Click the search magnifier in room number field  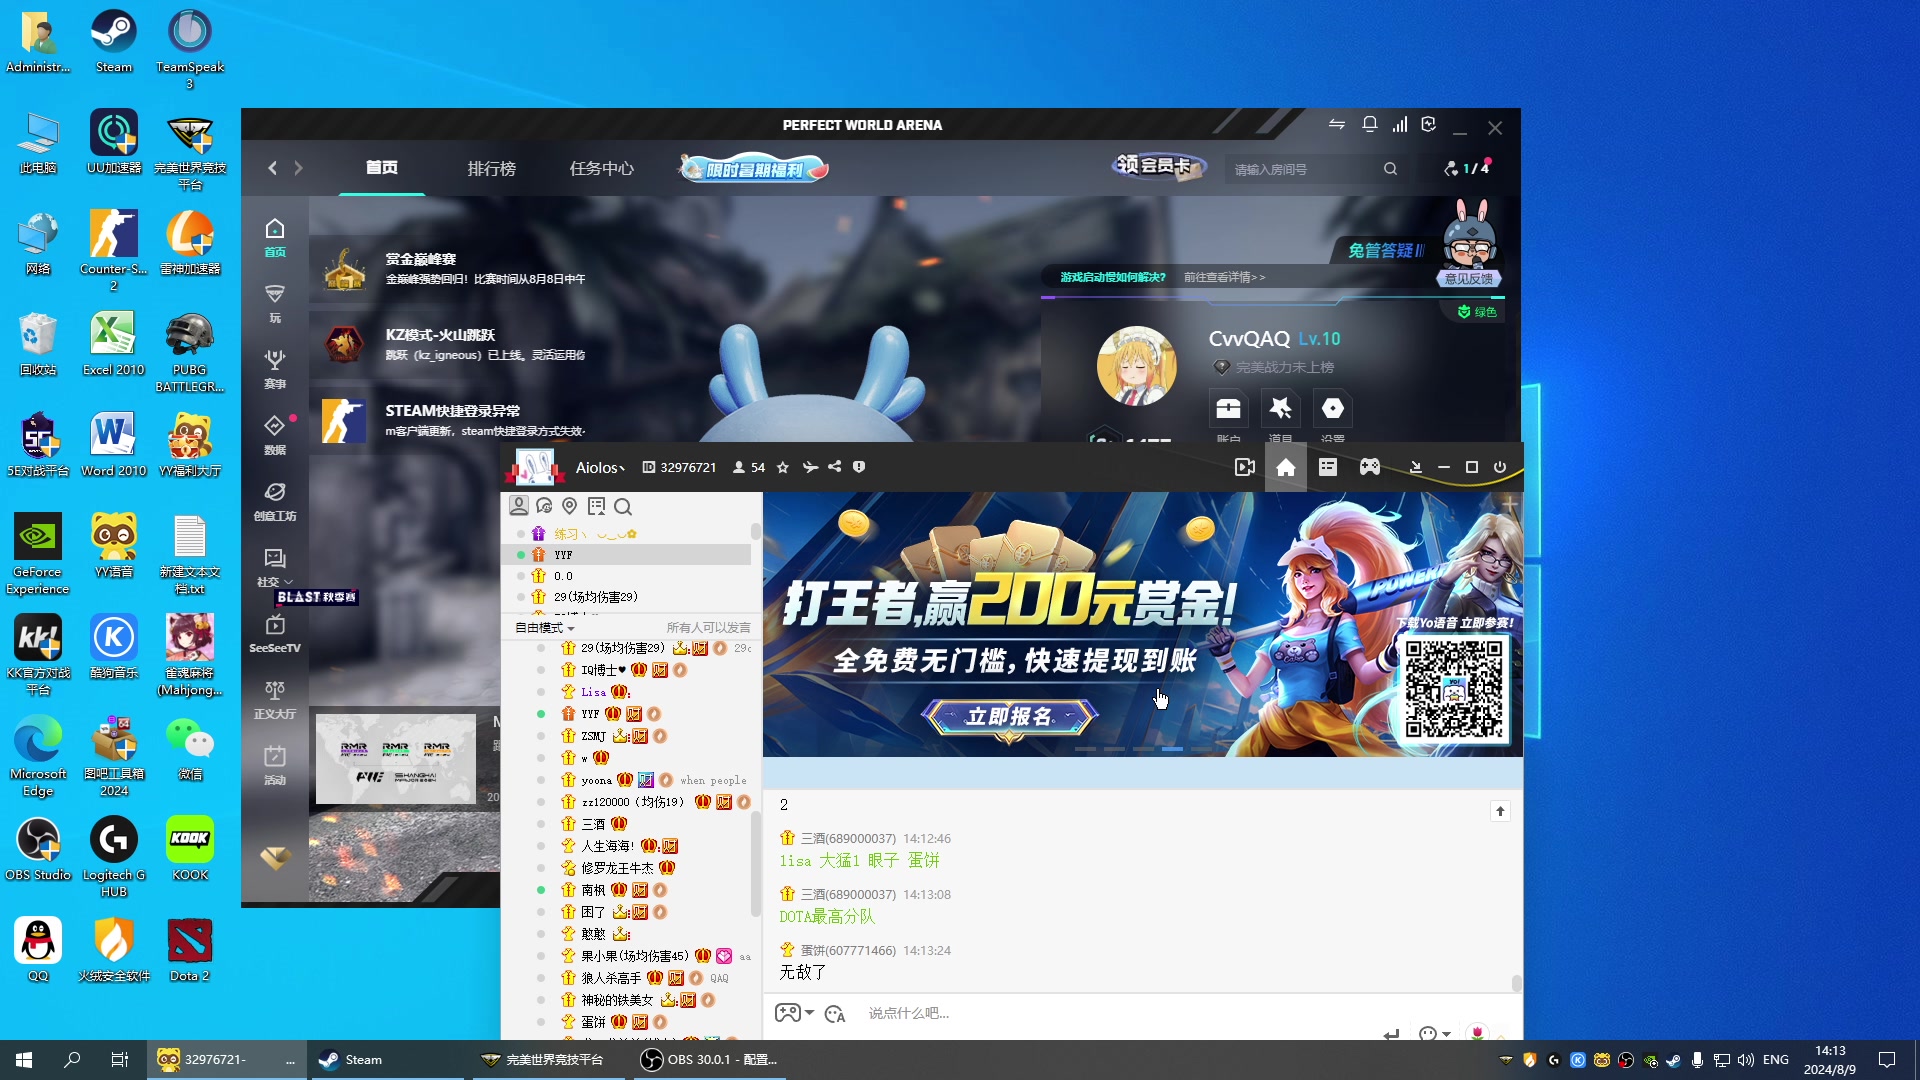(1390, 169)
